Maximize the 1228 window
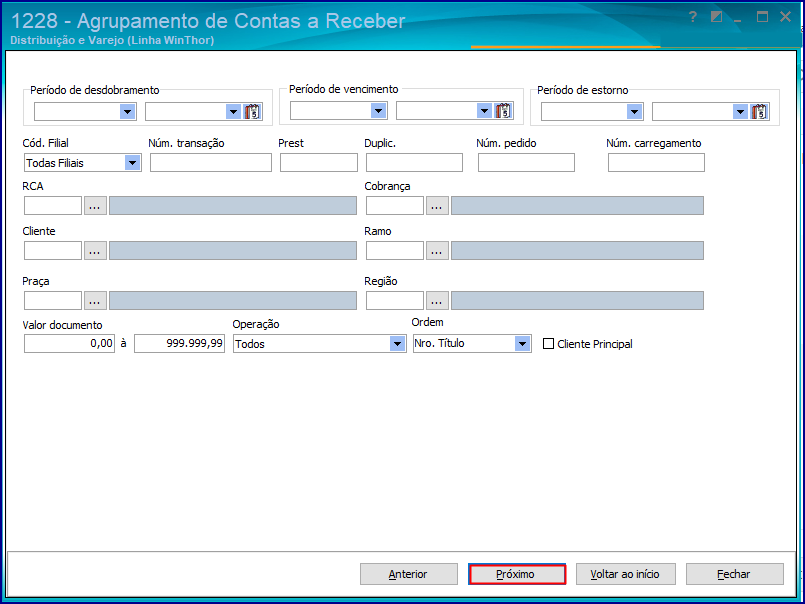 (x=762, y=17)
